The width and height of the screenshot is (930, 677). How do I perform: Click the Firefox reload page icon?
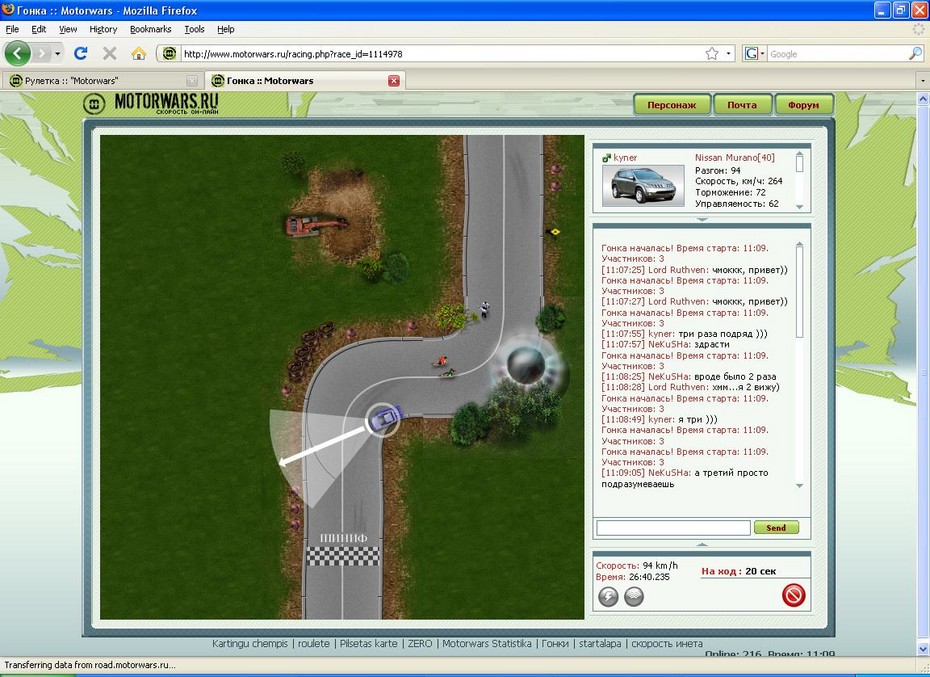click(x=81, y=53)
